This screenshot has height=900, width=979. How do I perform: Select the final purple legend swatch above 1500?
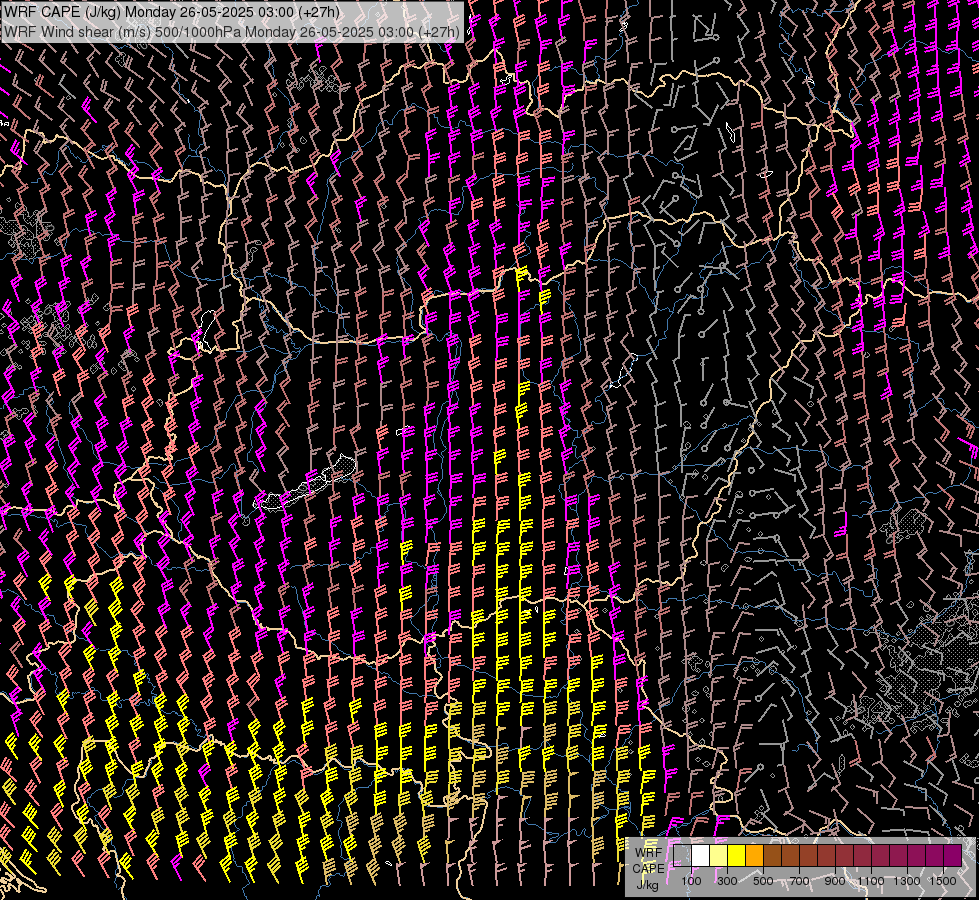click(952, 856)
